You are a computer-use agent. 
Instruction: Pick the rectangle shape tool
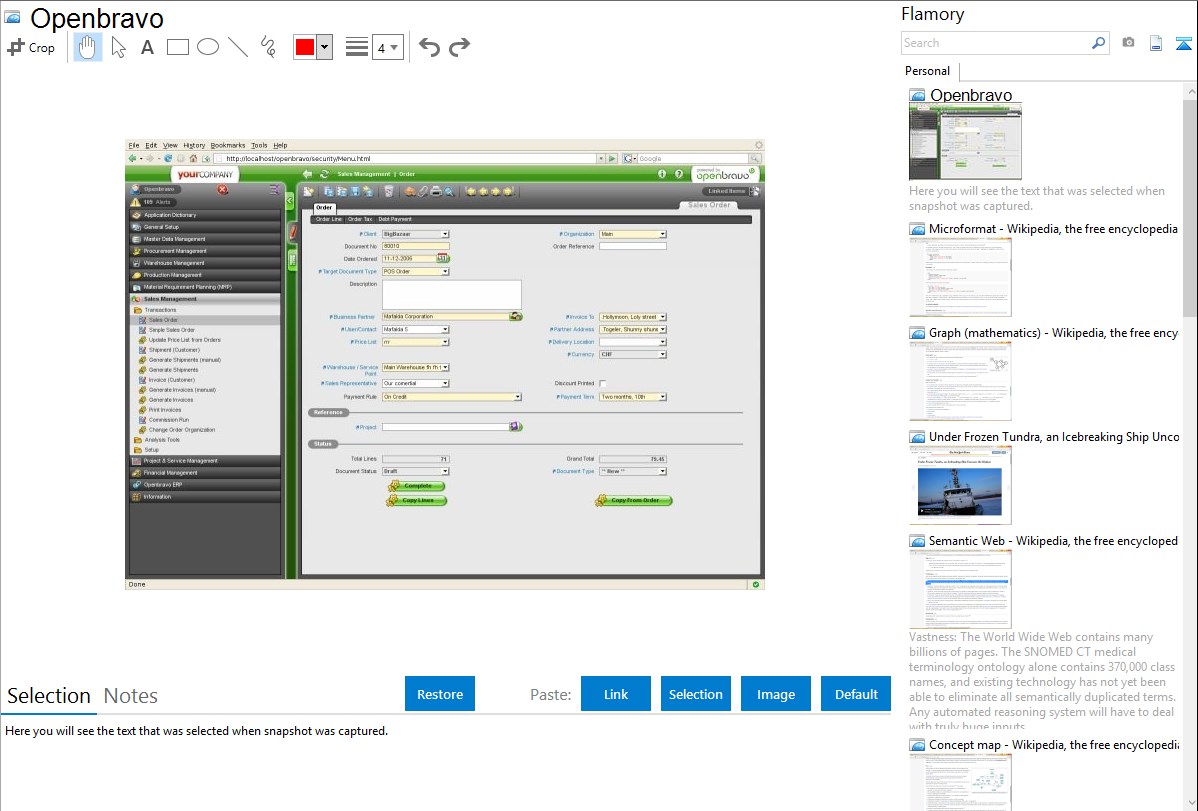[177, 47]
